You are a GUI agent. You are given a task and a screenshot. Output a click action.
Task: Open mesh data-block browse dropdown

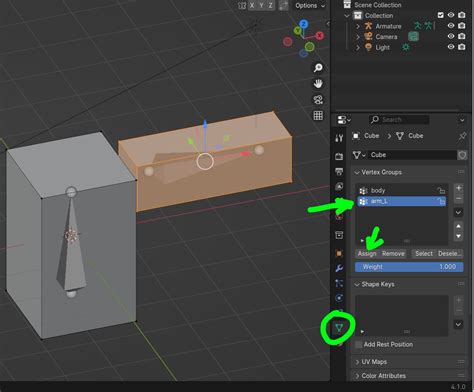pos(359,155)
